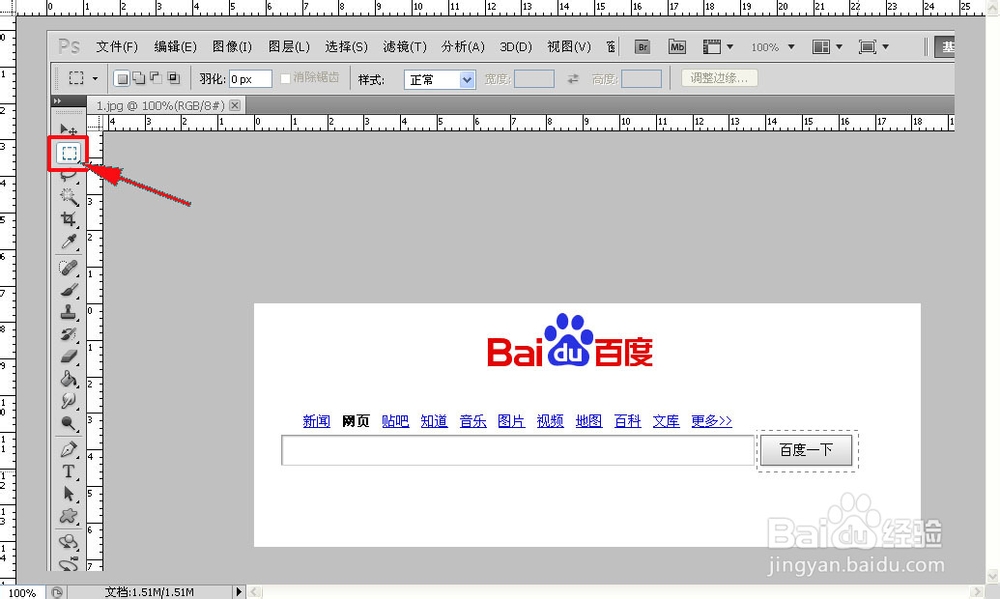The width and height of the screenshot is (1000, 599).
Task: Select the Crop tool
Action: pos(69,219)
